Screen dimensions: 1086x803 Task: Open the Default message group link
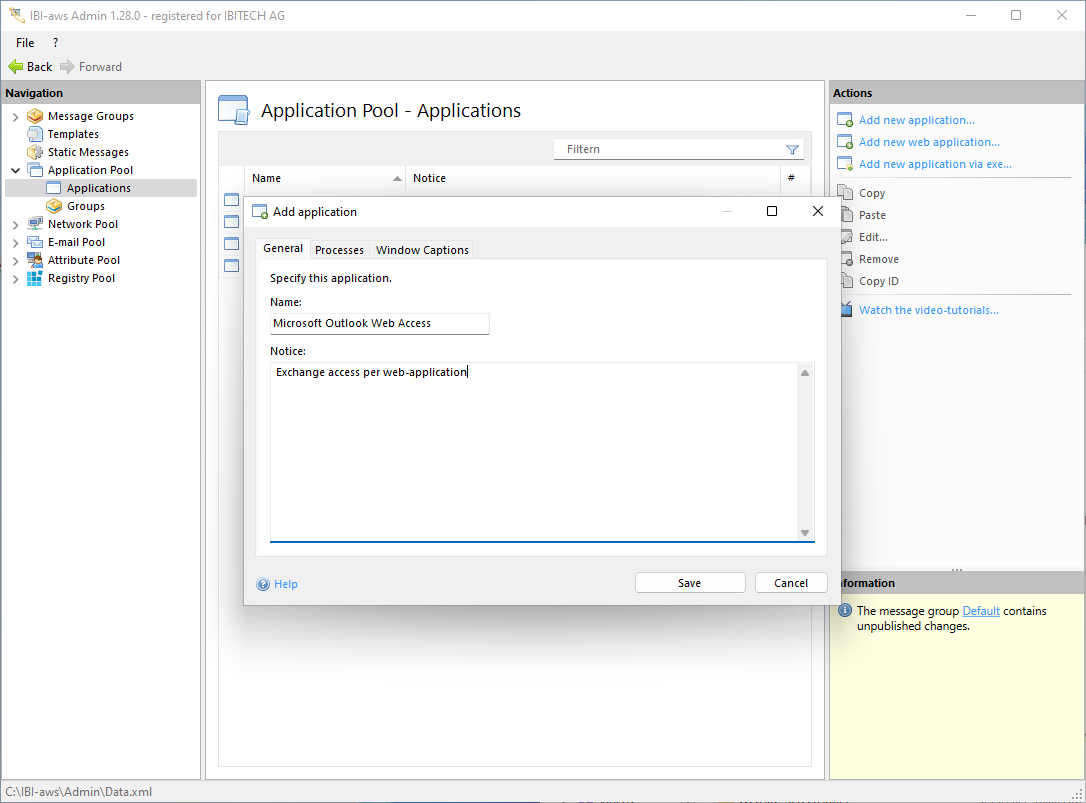[x=980, y=611]
